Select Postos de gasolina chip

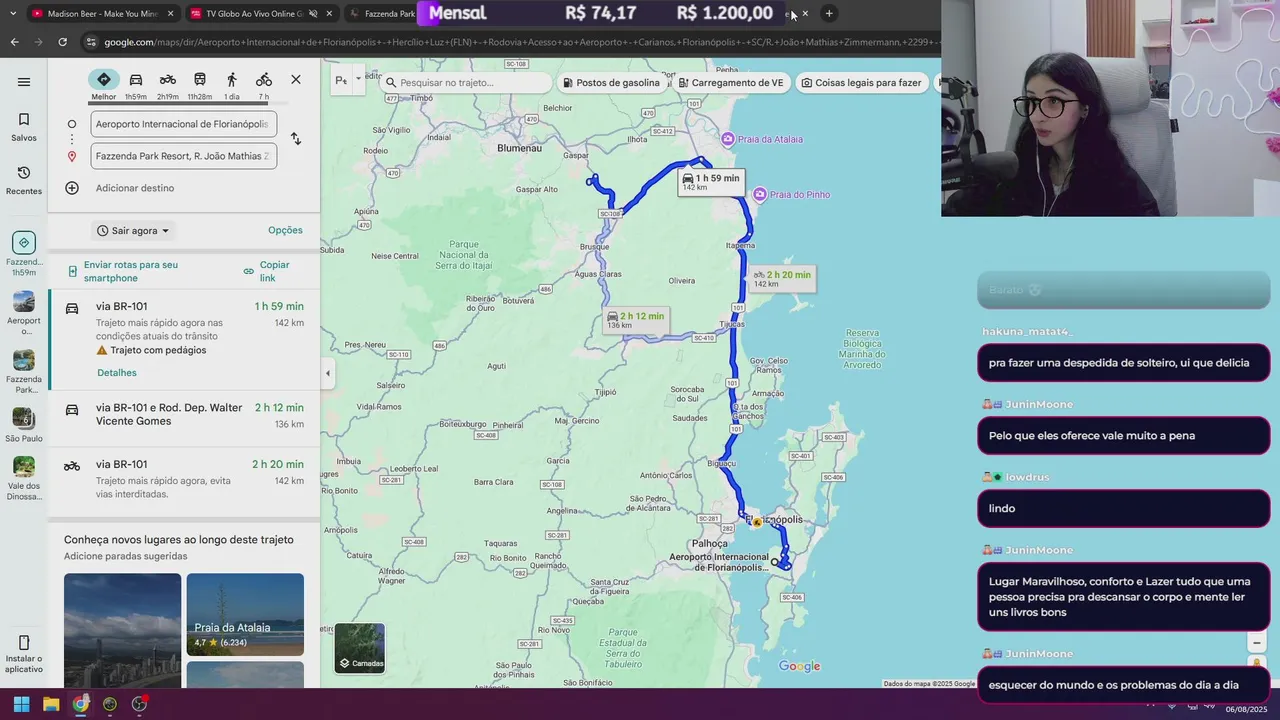[611, 83]
